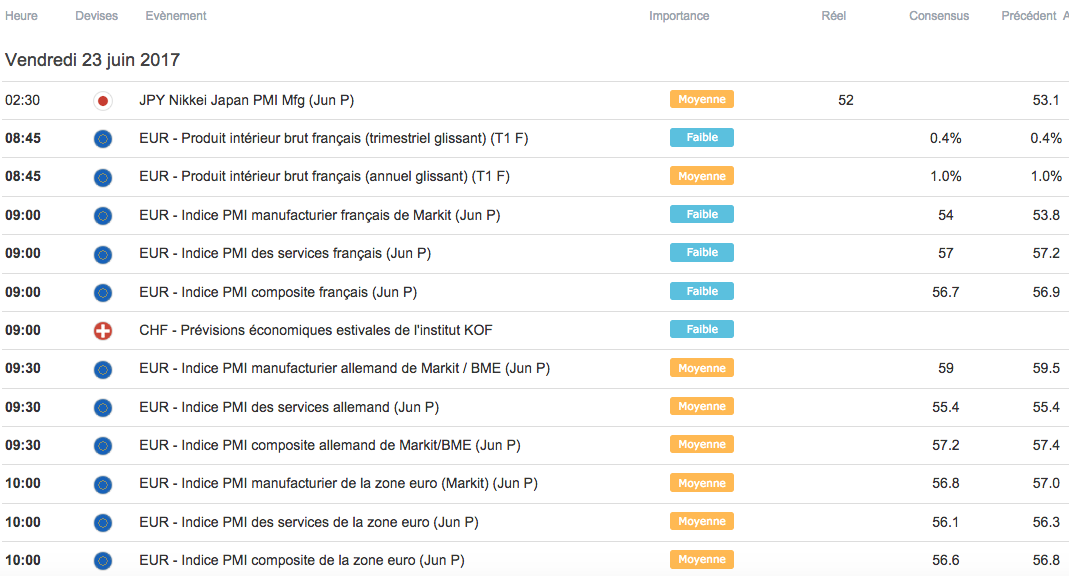Open the CHF KOF summer economic forecast event

point(316,330)
